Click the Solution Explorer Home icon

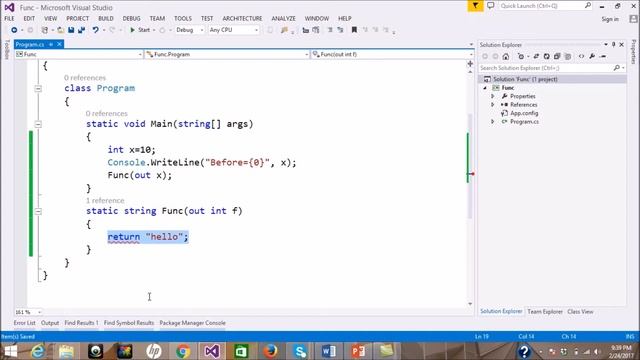tap(506, 56)
